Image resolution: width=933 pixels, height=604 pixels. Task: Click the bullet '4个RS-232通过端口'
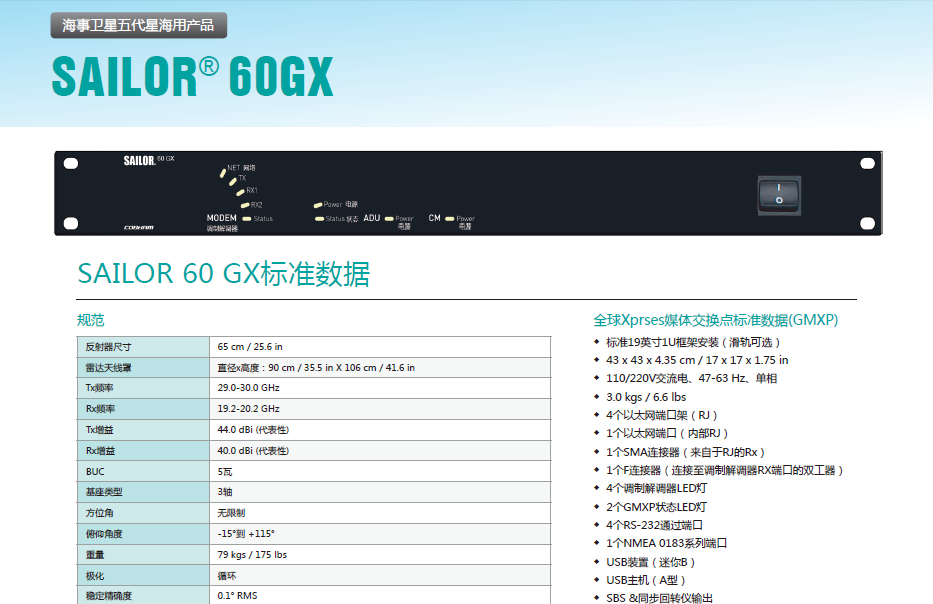[655, 525]
